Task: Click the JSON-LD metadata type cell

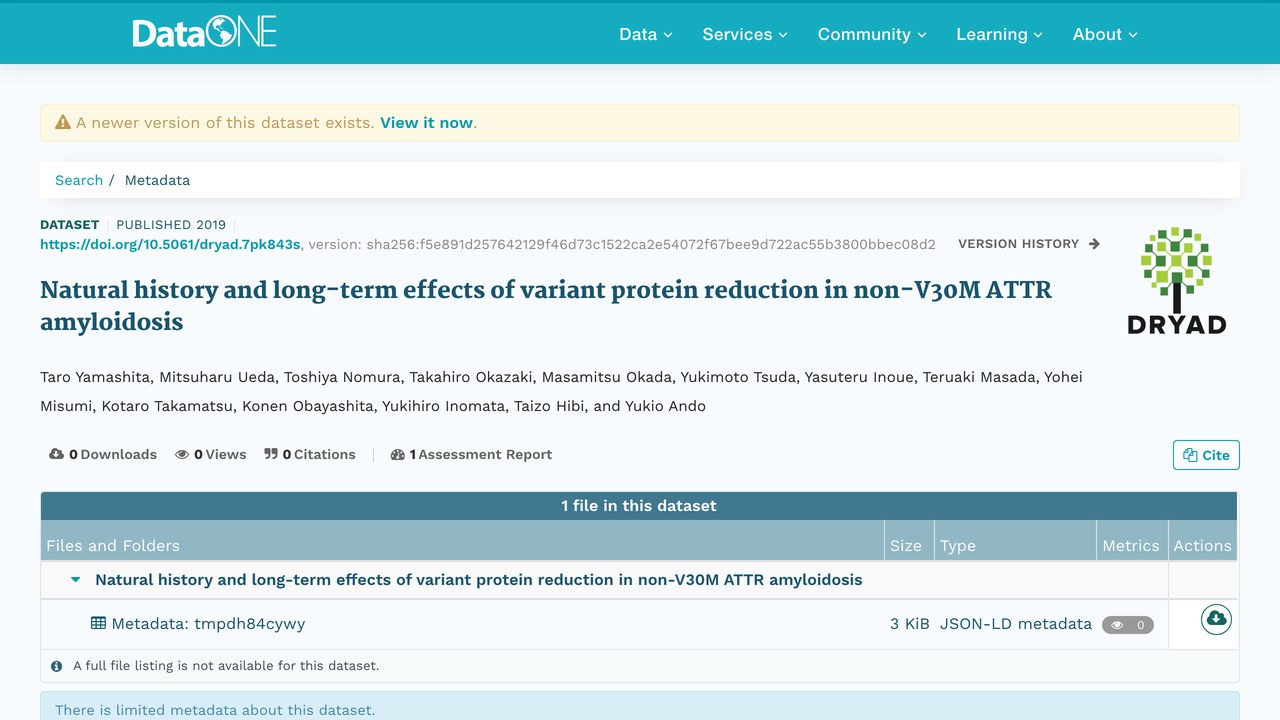Action: 1015,624
